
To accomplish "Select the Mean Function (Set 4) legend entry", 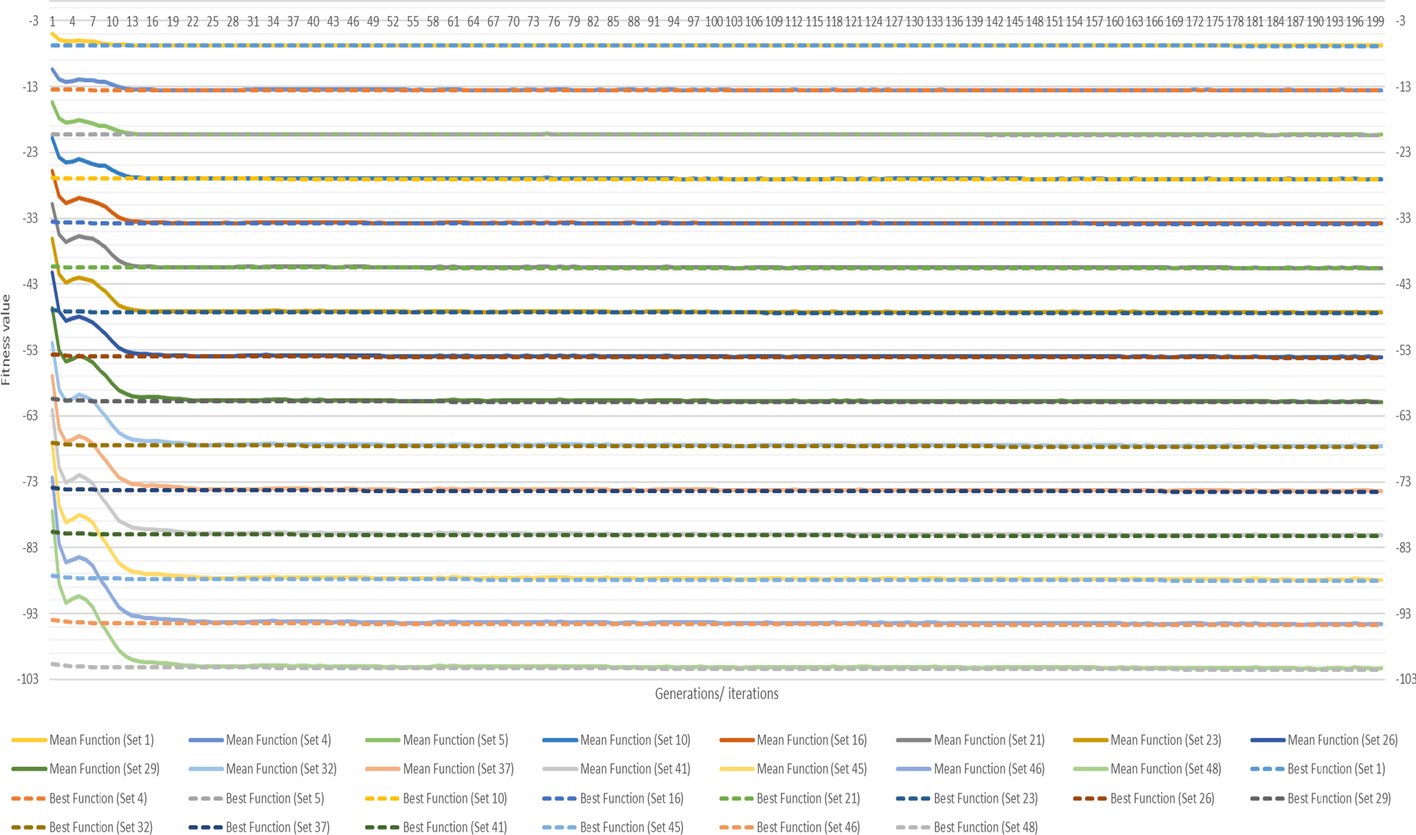I will click(260, 740).
